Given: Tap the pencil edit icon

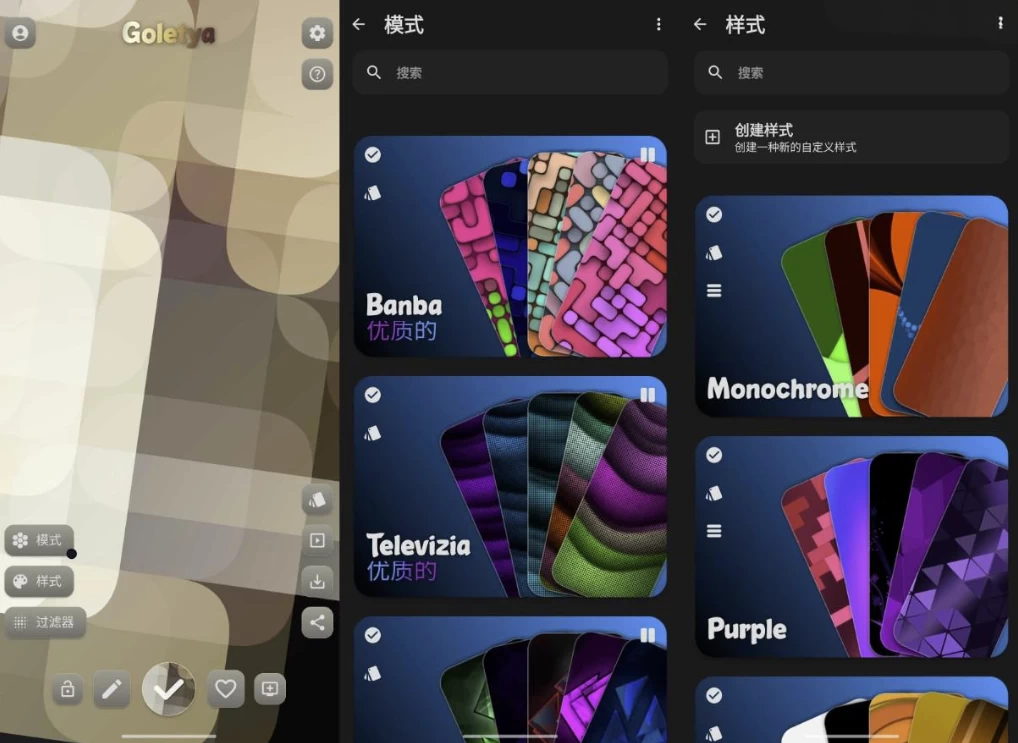Looking at the screenshot, I should point(112,689).
